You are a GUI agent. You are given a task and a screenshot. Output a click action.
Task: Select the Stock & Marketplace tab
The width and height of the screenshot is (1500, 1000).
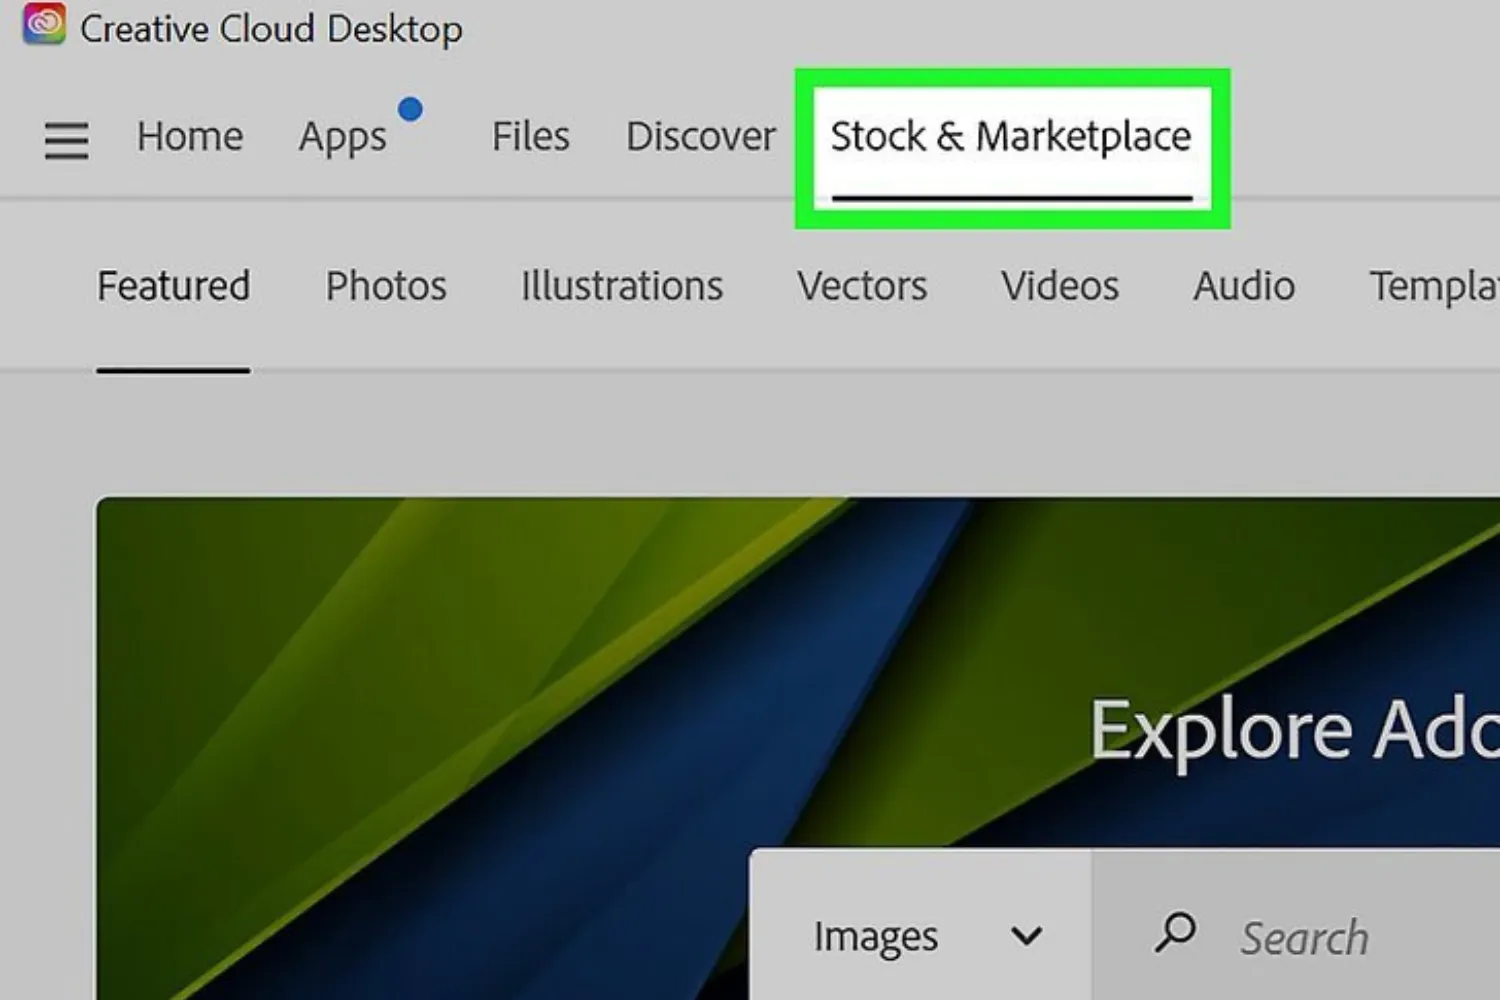[1010, 136]
